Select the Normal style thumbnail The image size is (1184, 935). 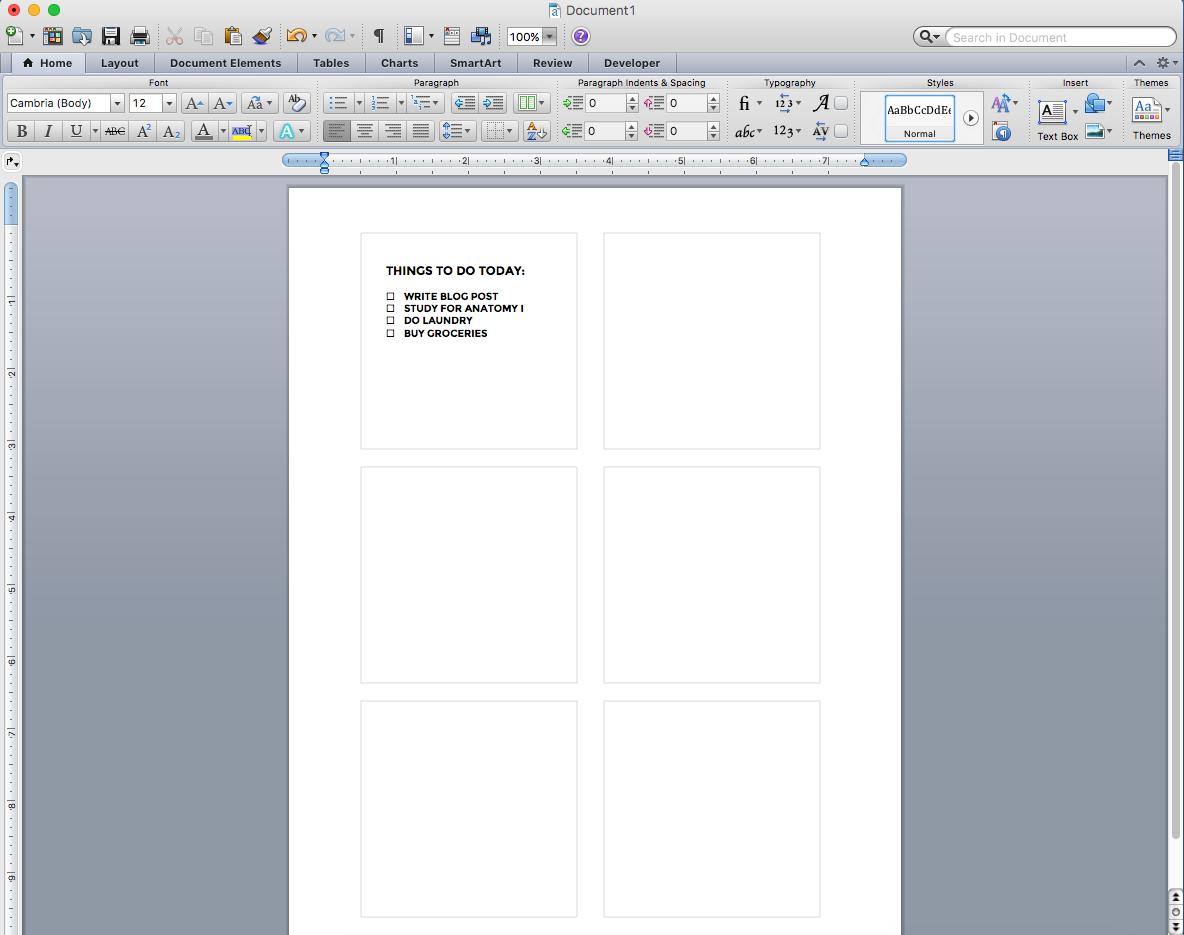click(x=919, y=119)
